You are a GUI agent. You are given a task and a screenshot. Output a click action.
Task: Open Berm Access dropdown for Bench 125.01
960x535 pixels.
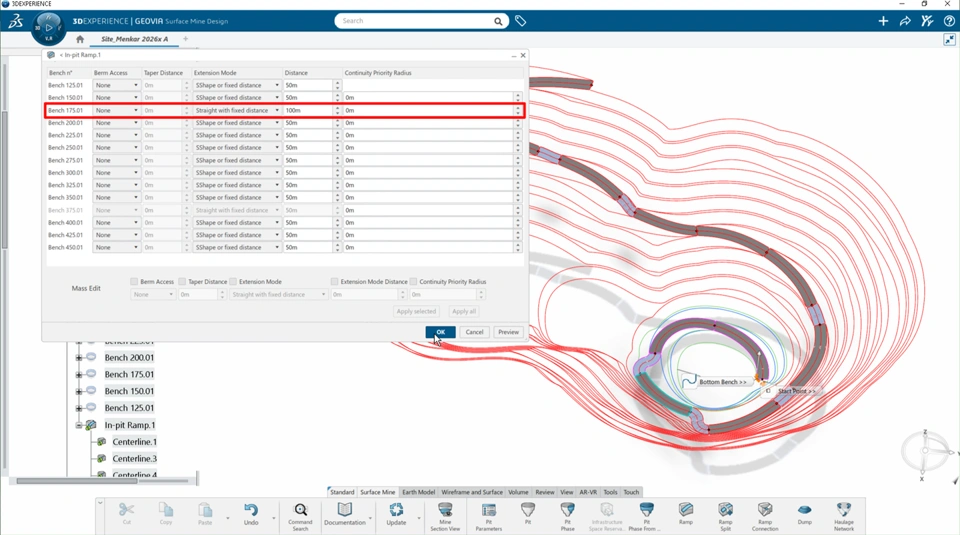[x=116, y=85]
